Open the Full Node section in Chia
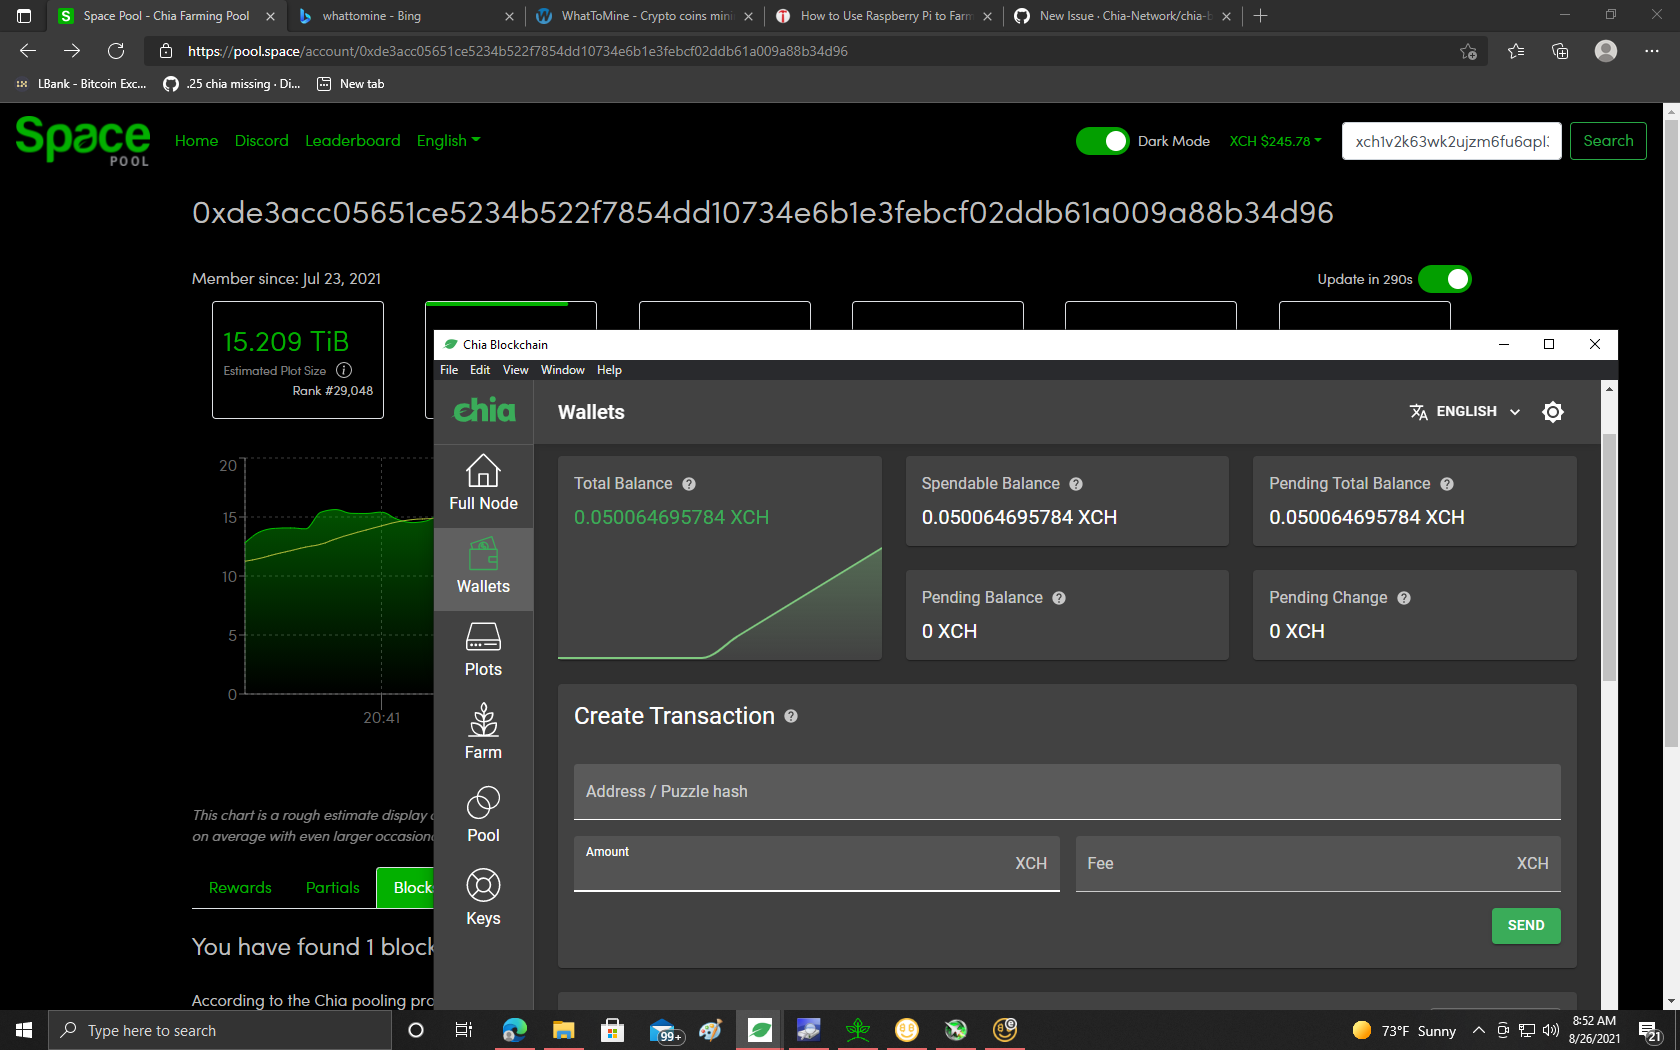 pyautogui.click(x=483, y=485)
